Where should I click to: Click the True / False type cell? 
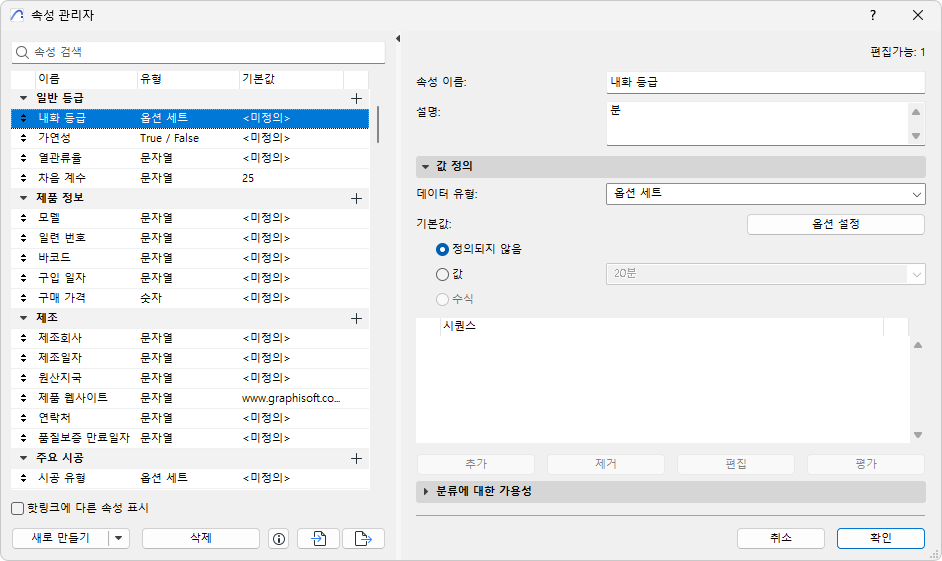pyautogui.click(x=169, y=138)
